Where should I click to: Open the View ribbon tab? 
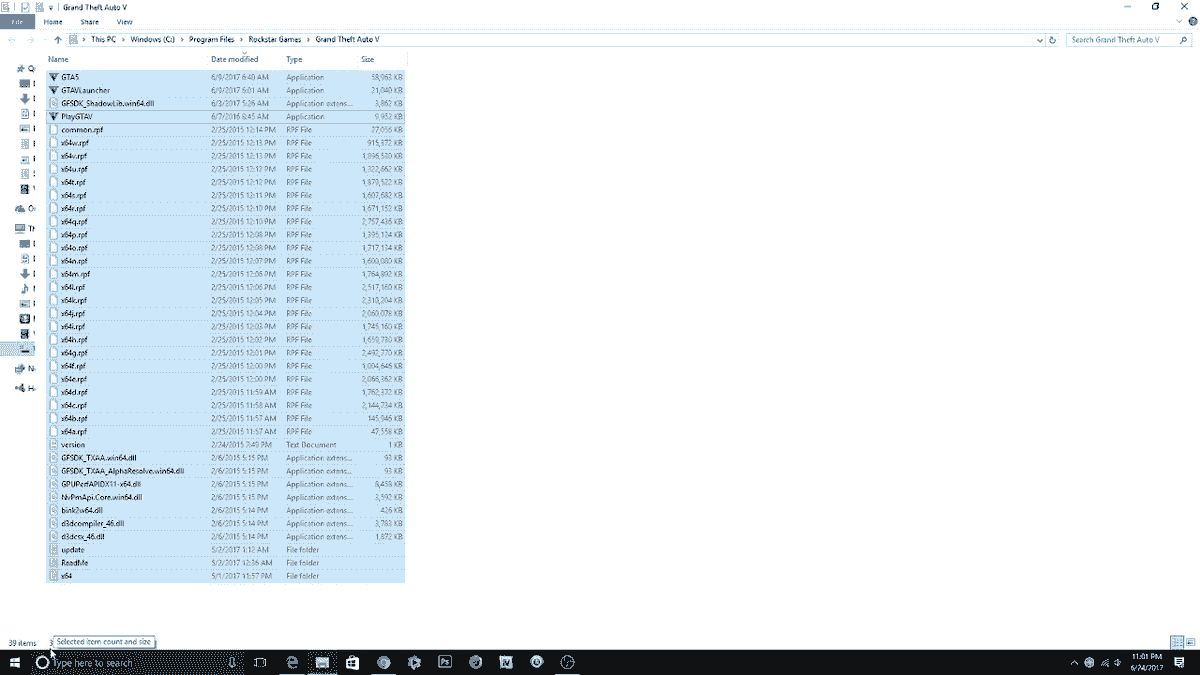coord(124,21)
